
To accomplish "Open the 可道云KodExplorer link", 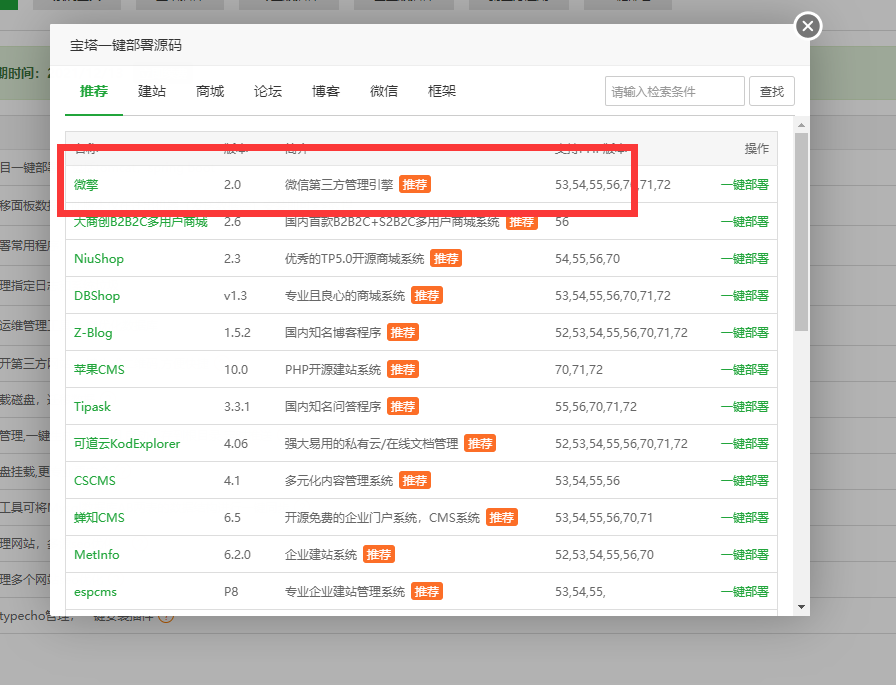I will pos(127,444).
